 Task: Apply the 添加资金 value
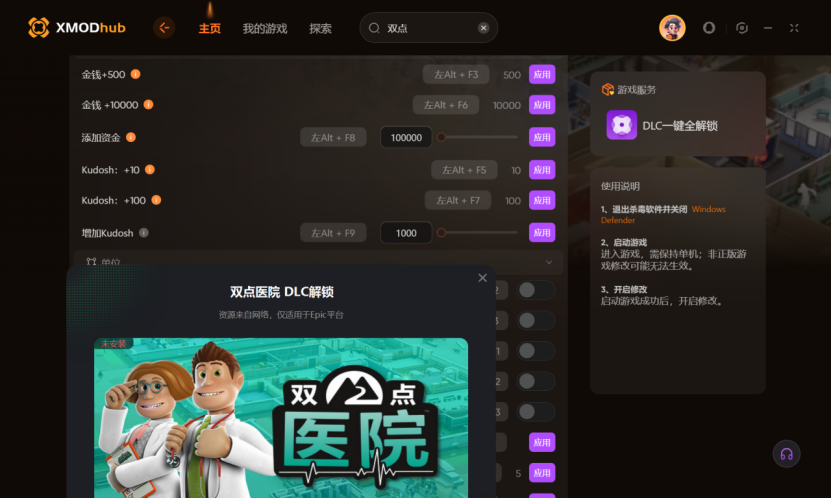[542, 137]
